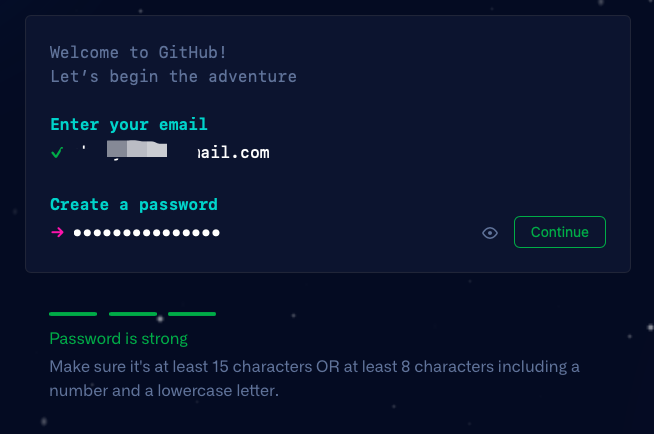The image size is (654, 434).
Task: Click the pink arrow prompt icon
Action: point(57,232)
